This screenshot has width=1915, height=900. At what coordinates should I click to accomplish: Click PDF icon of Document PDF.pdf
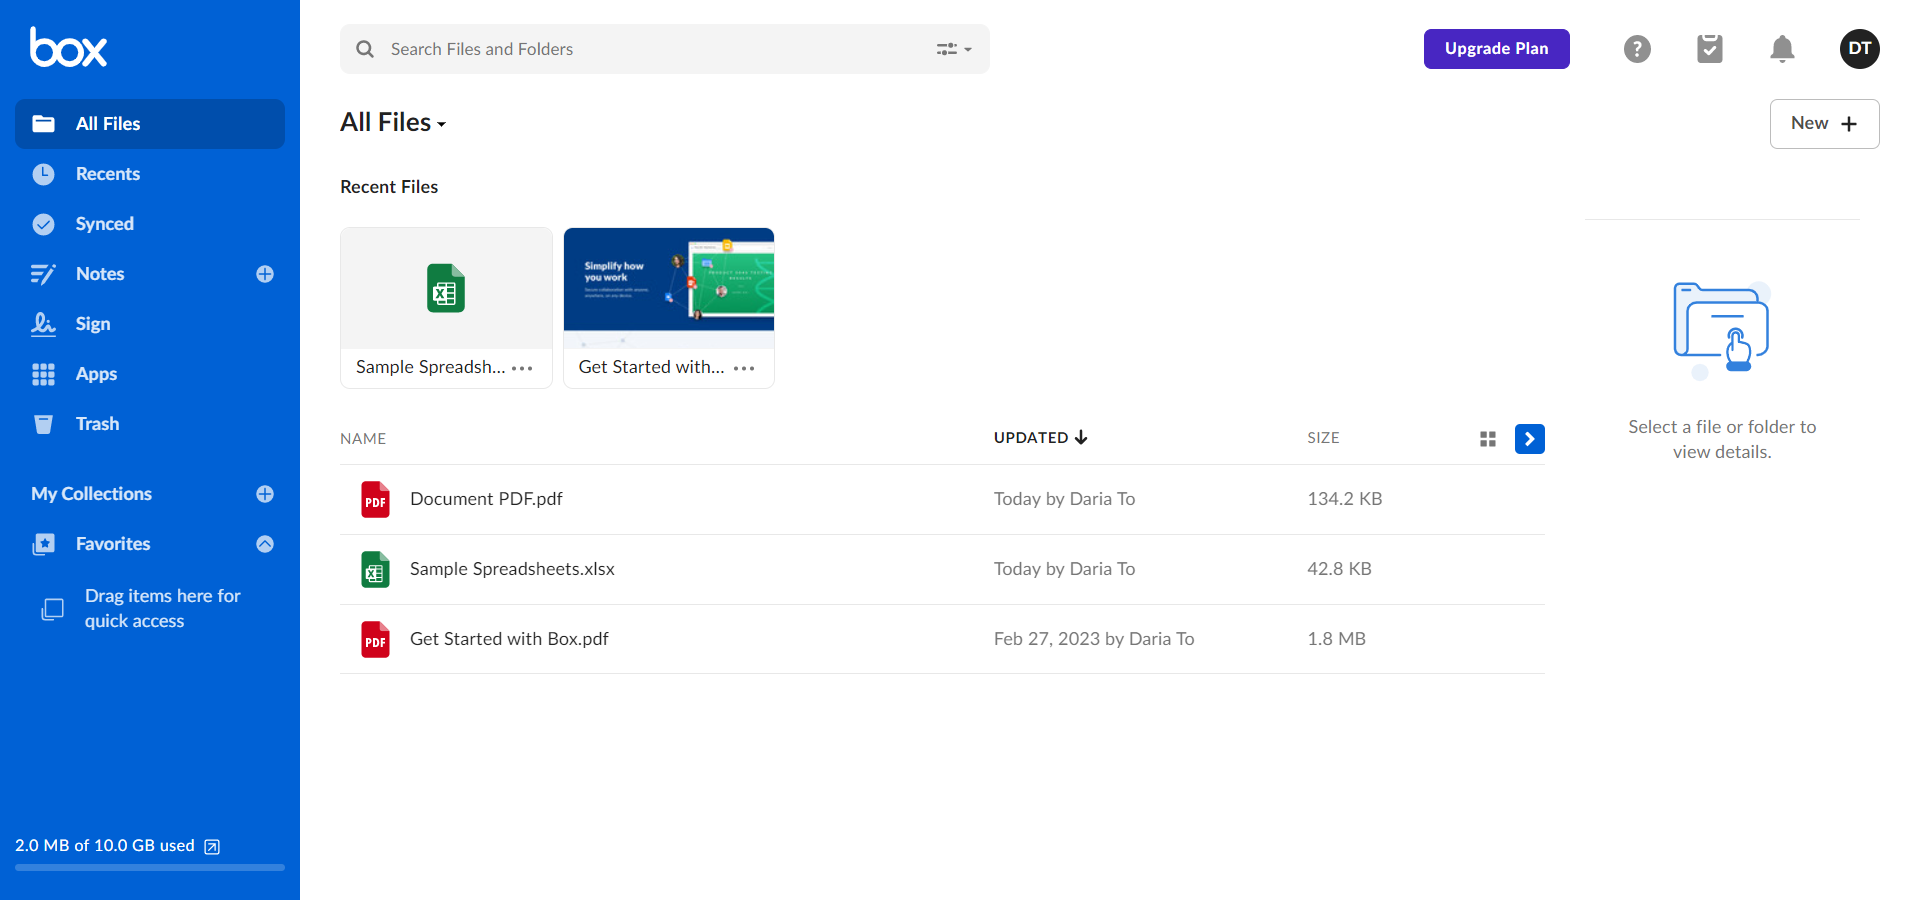tap(375, 500)
